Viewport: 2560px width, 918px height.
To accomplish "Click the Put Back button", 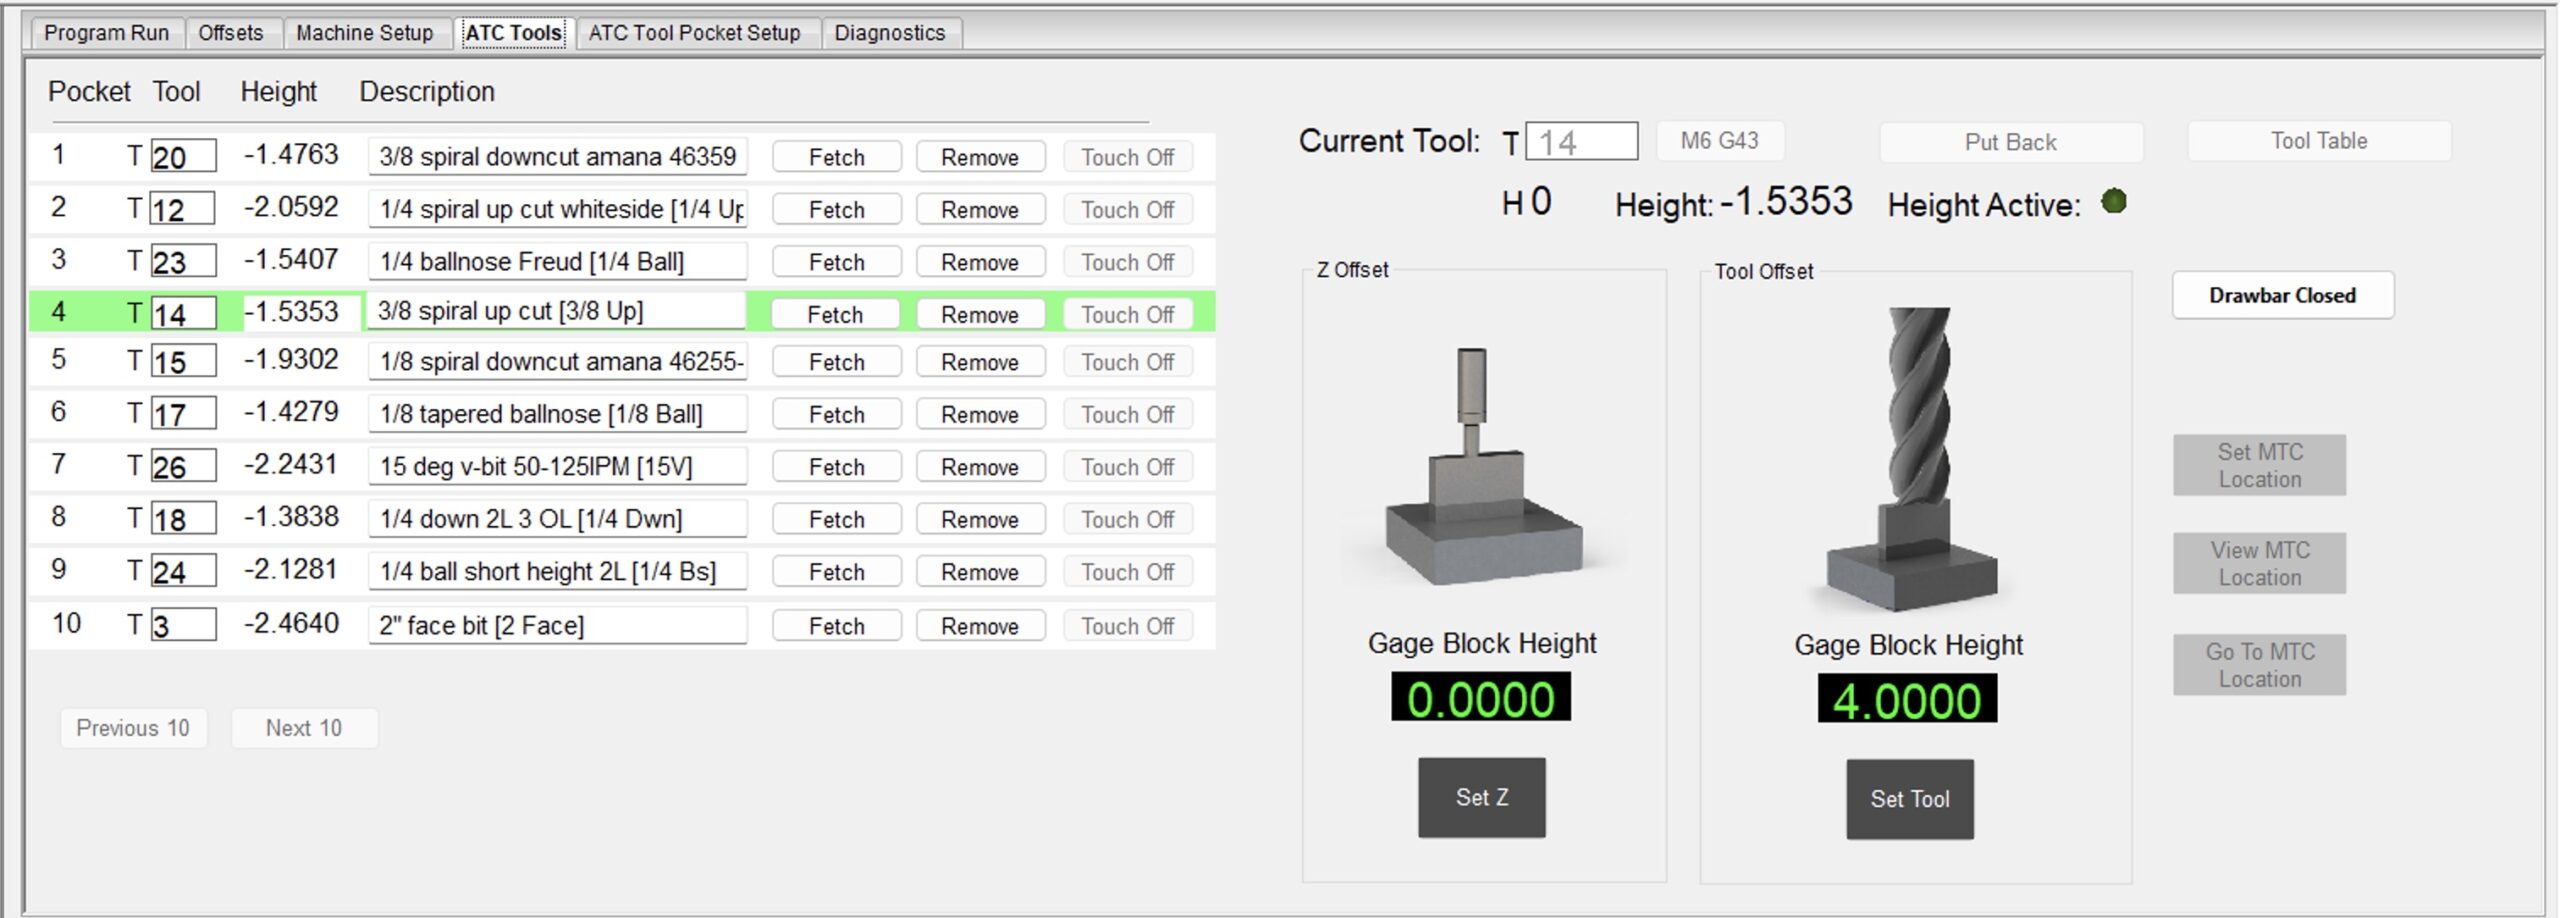I will click(x=2010, y=142).
